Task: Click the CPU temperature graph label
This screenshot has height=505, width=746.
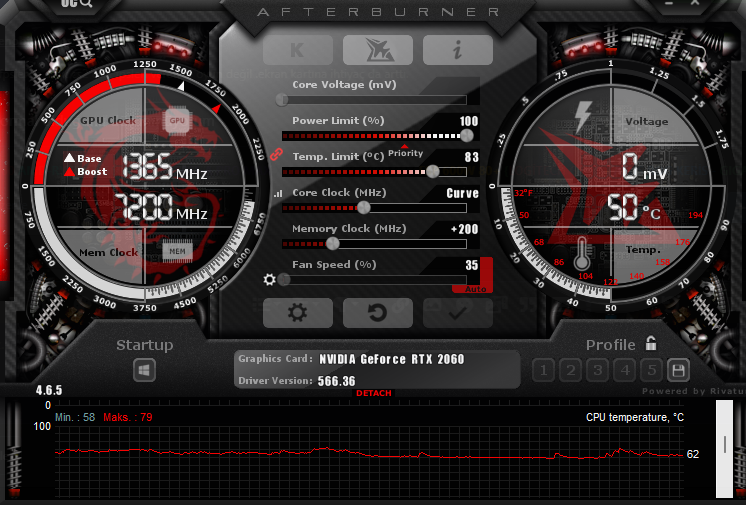Action: coord(635,417)
